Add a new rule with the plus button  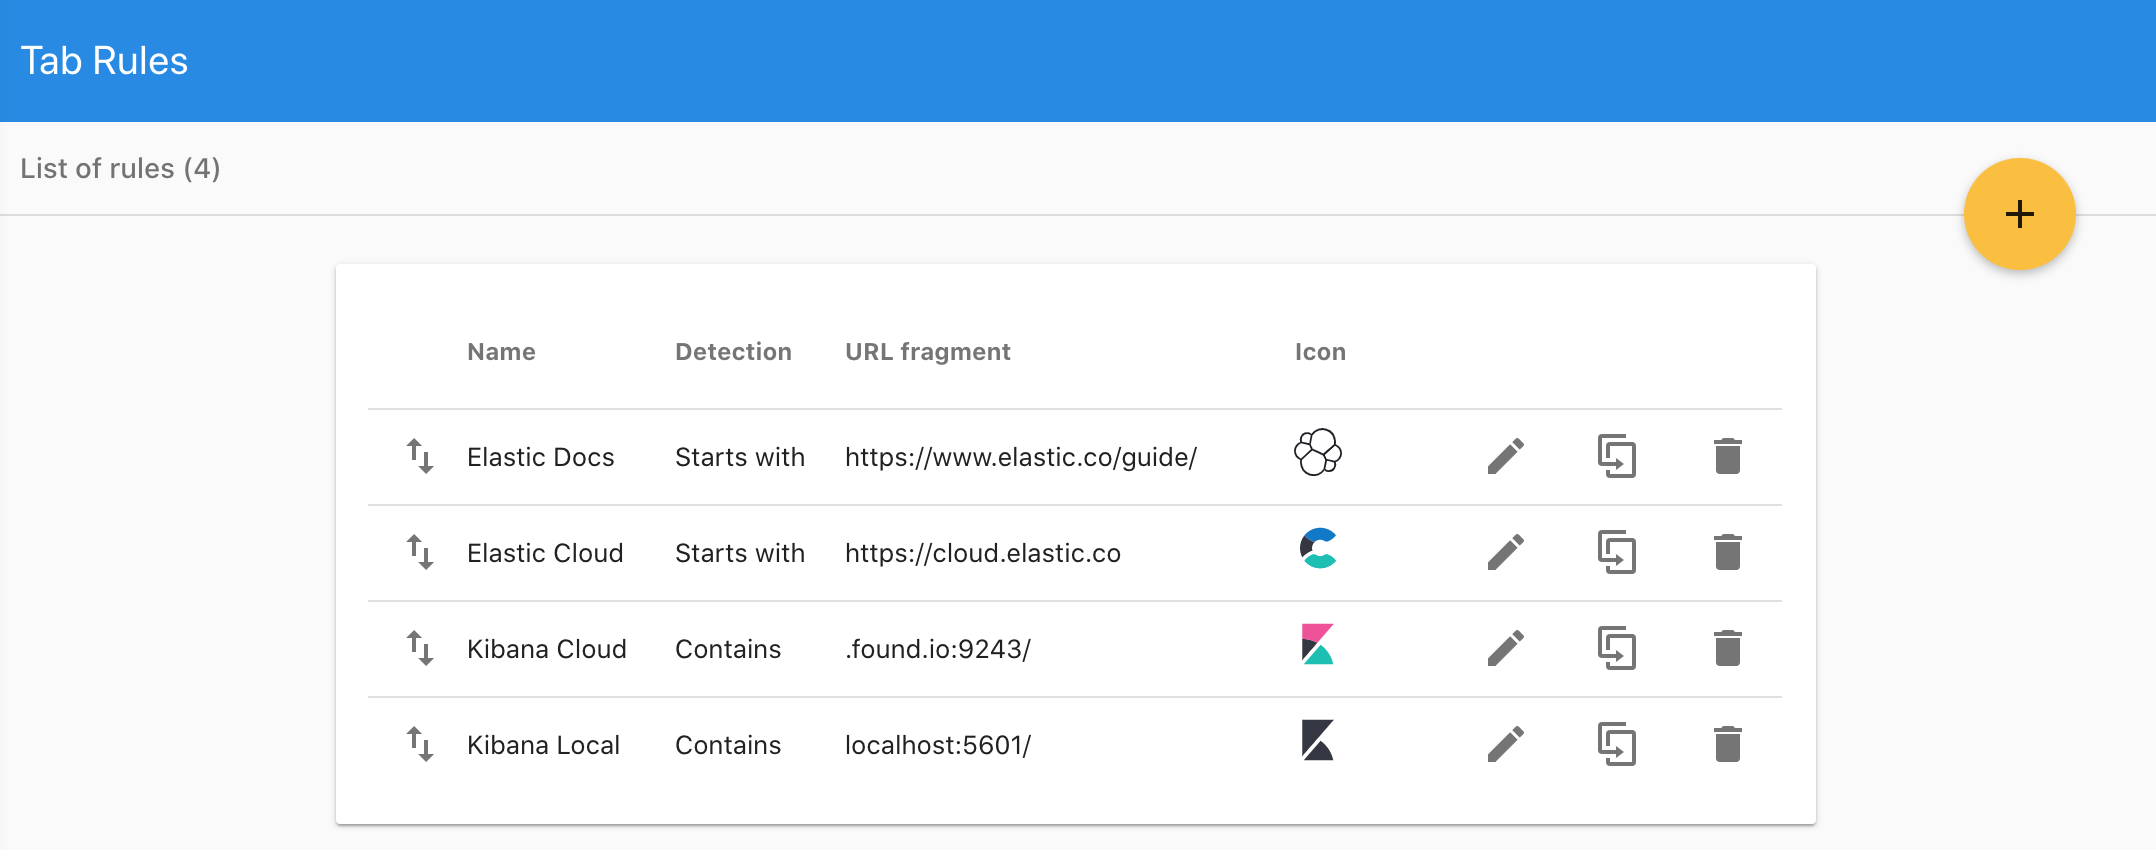(x=2019, y=214)
